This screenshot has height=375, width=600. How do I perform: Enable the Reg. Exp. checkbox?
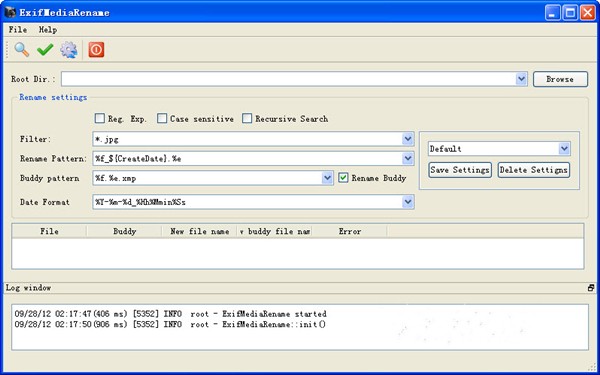[x=99, y=118]
